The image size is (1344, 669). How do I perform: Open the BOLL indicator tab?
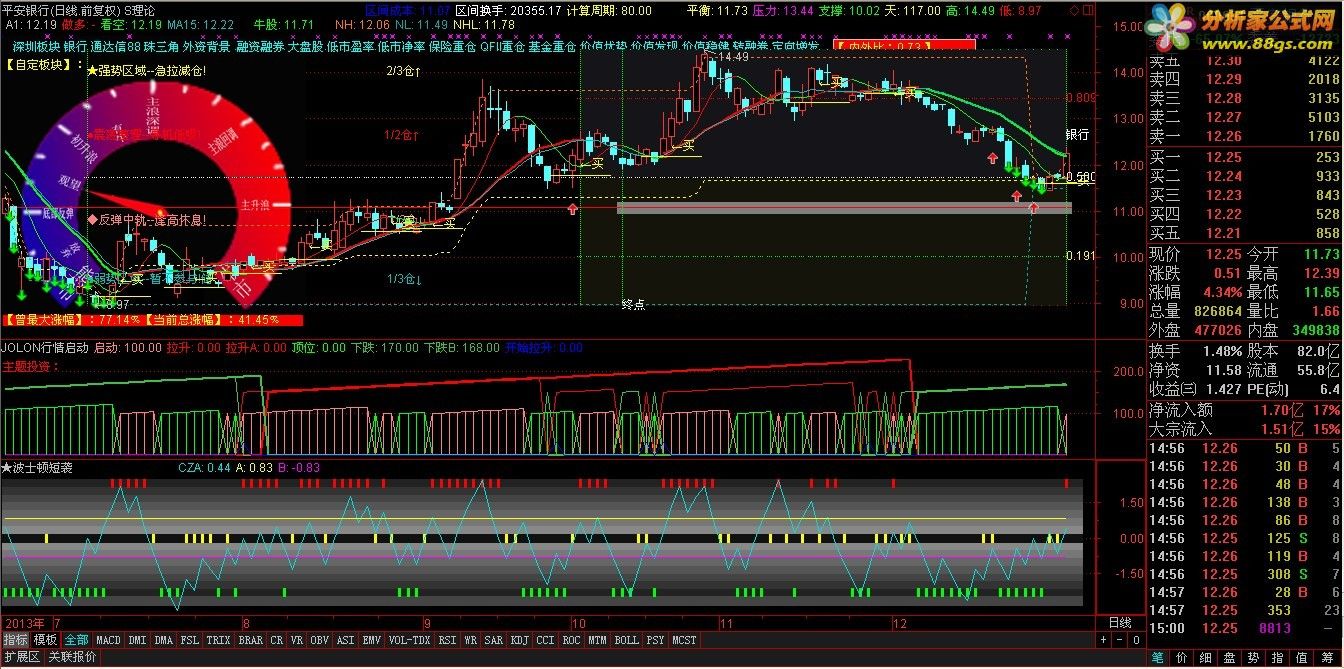pos(626,640)
